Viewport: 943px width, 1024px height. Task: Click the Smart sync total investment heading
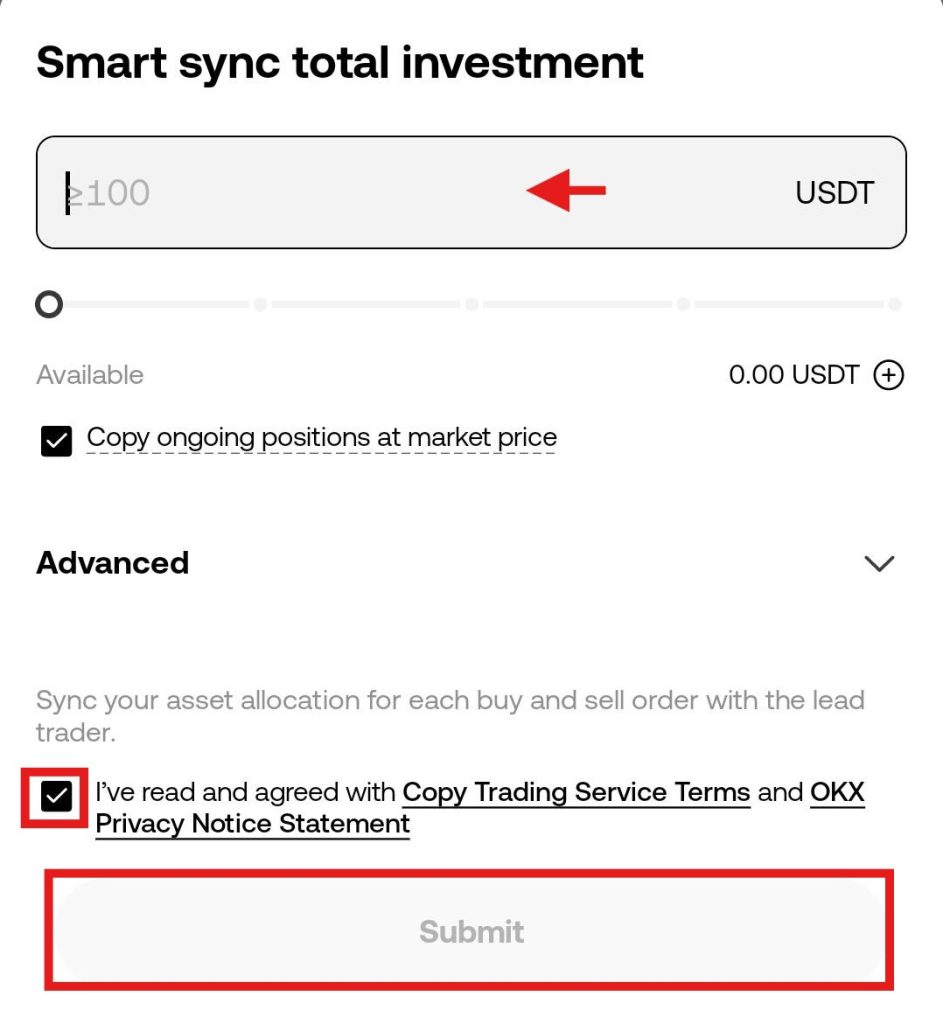click(339, 63)
